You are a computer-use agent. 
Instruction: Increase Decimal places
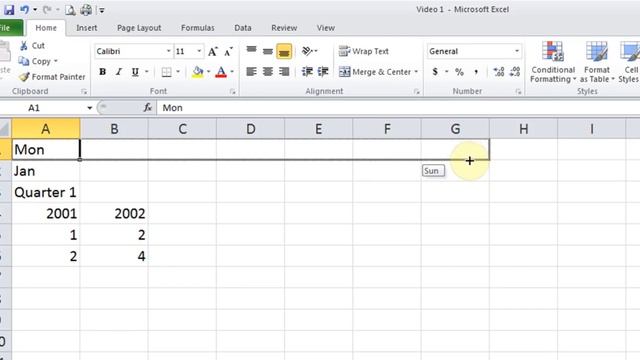pos(499,72)
